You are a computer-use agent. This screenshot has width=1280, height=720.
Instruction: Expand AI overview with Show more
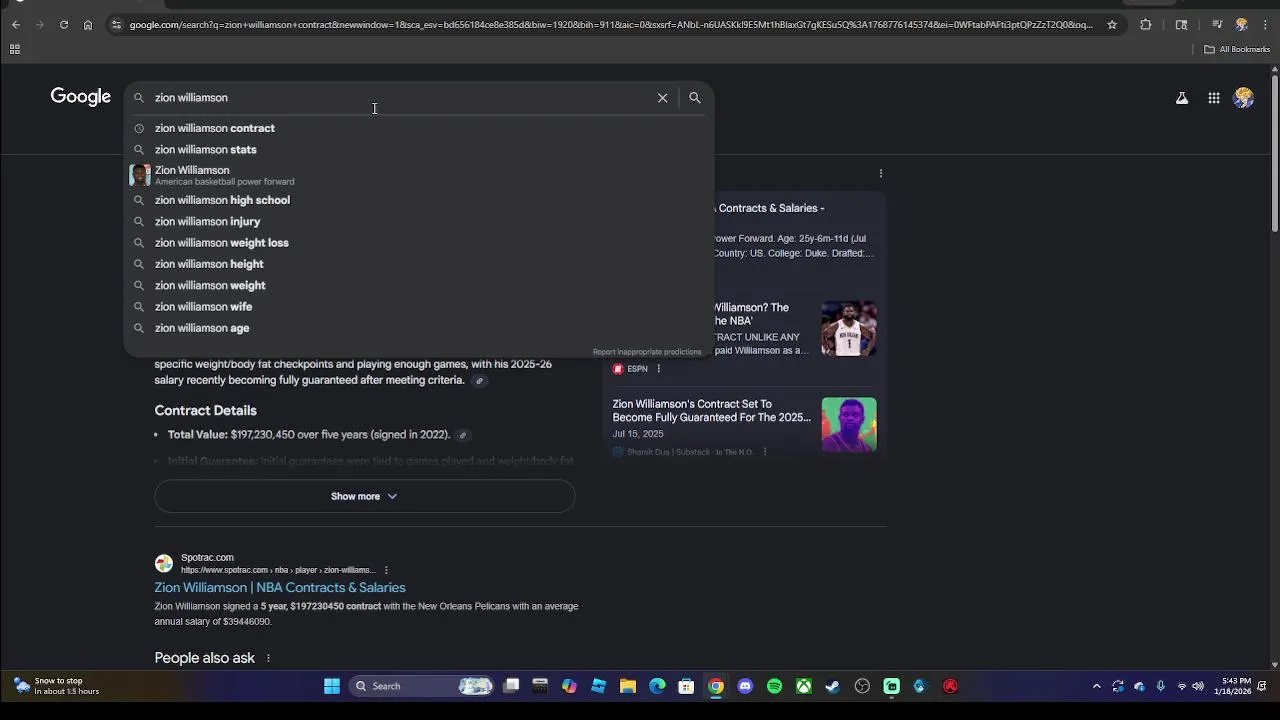pos(365,496)
